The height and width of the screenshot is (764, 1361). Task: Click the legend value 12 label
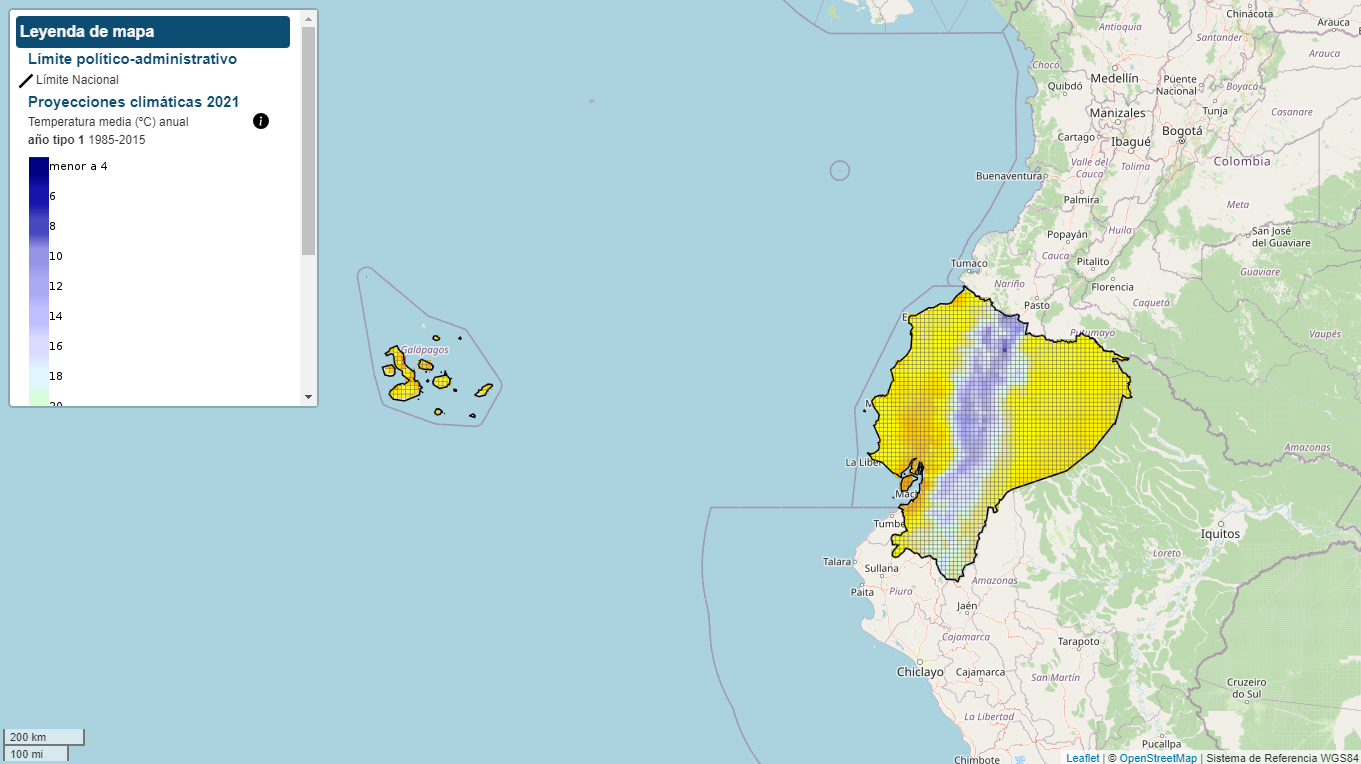click(x=56, y=286)
